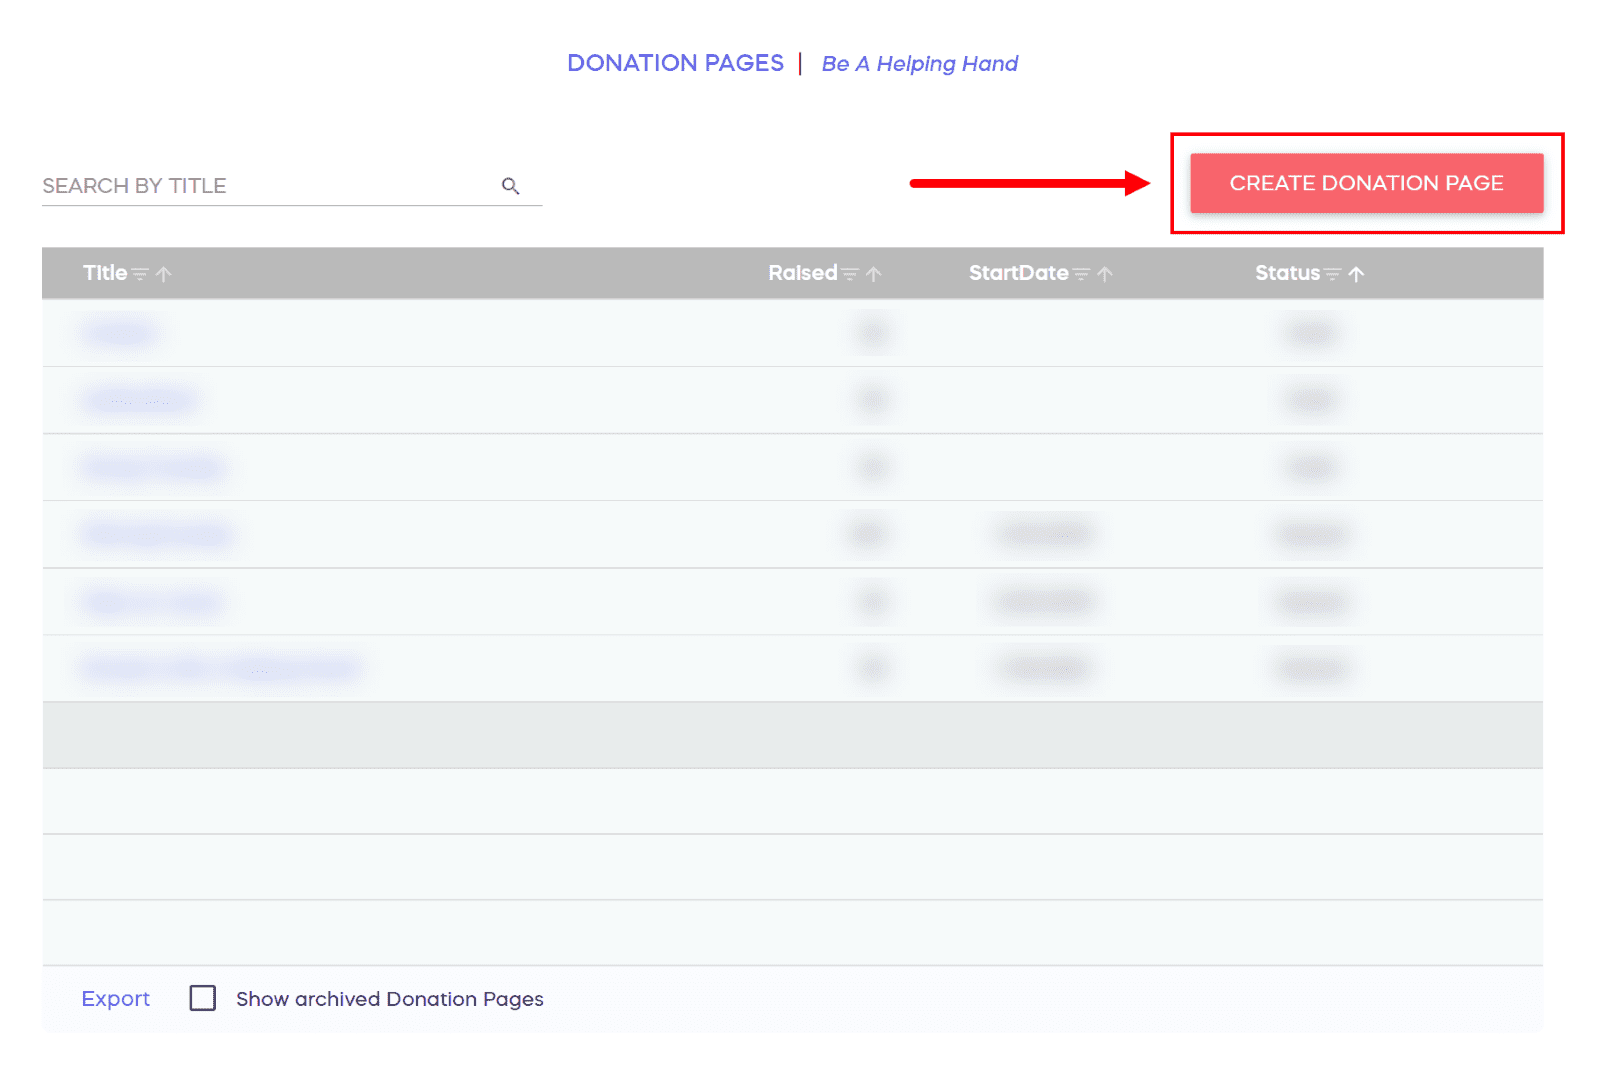
Task: Sort by Title using arrow icon
Action: [x=164, y=274]
